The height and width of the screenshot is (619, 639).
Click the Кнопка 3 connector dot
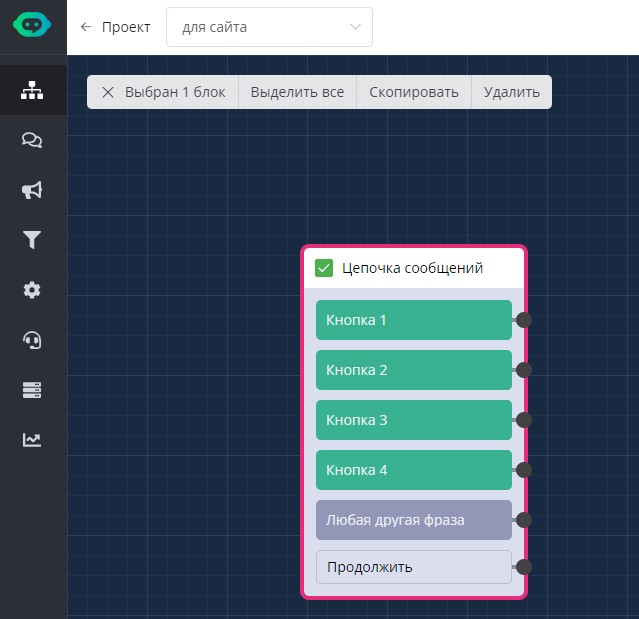pyautogui.click(x=523, y=420)
